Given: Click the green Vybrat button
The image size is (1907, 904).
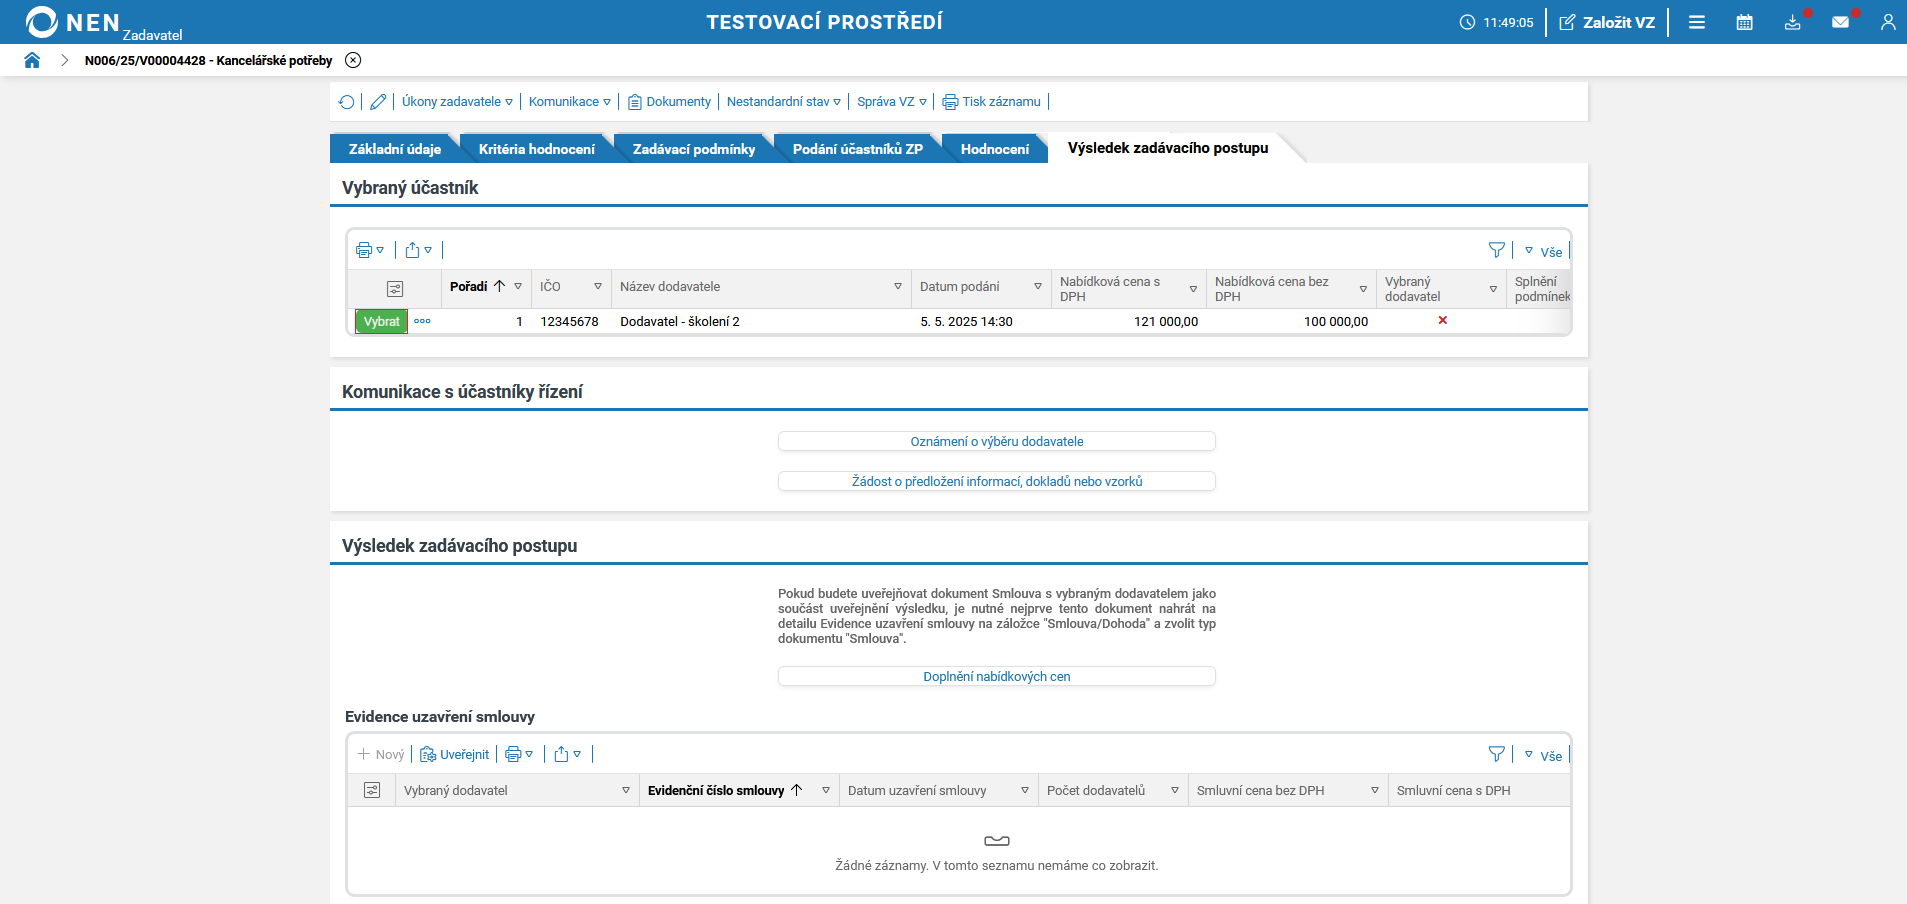Looking at the screenshot, I should tap(381, 322).
